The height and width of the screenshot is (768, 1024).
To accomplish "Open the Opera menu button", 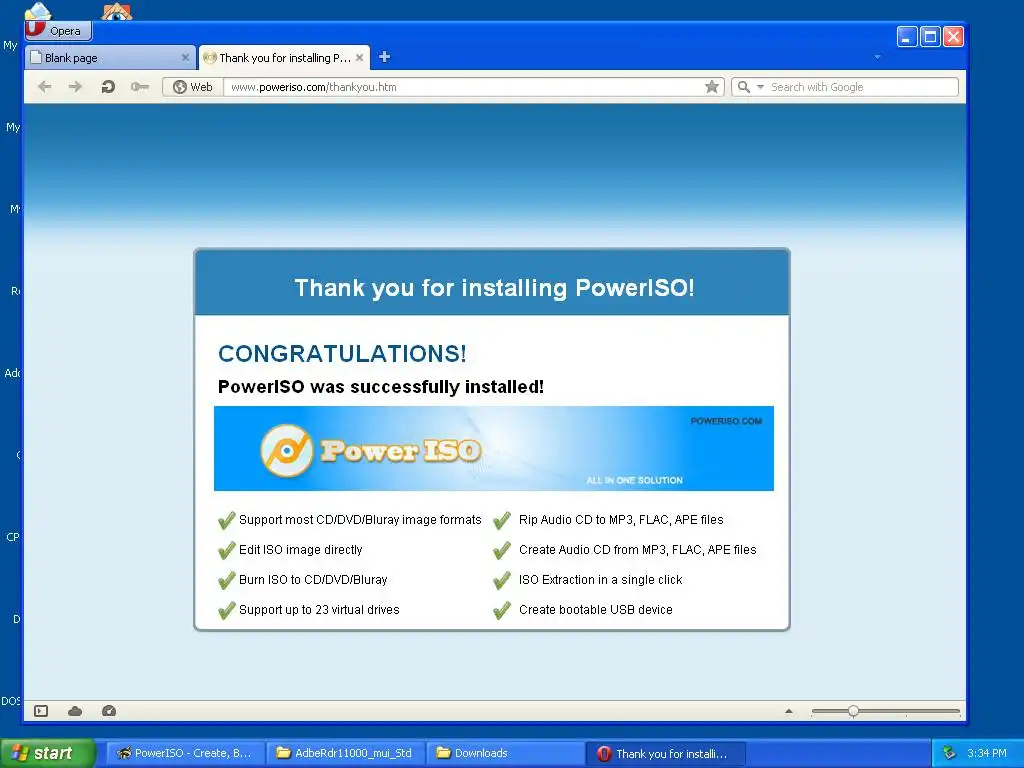I will coord(58,30).
